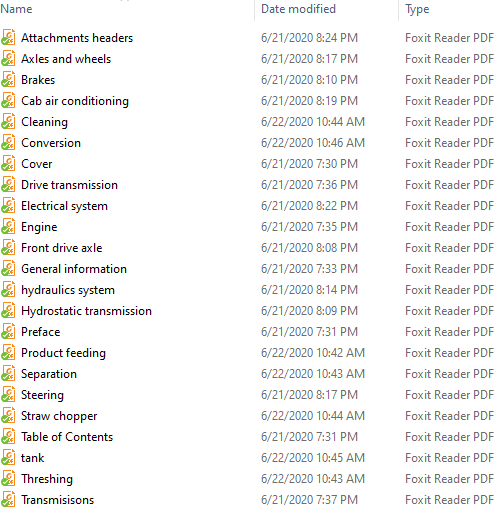
Task: Select the Drive transmission file name
Action: (69, 185)
